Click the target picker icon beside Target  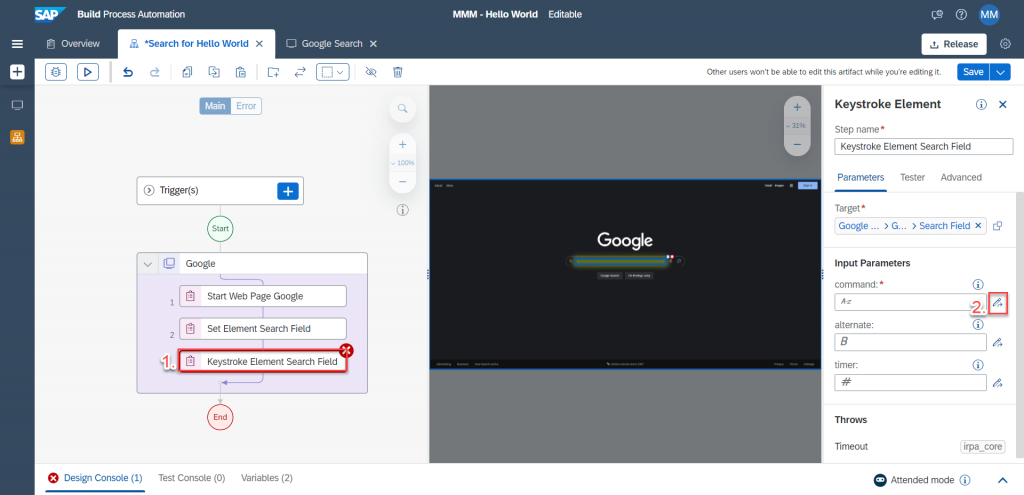coord(997,226)
